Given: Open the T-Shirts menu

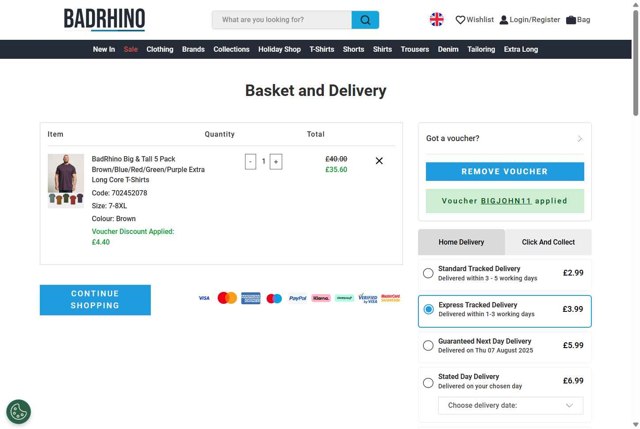Looking at the screenshot, I should (x=322, y=49).
